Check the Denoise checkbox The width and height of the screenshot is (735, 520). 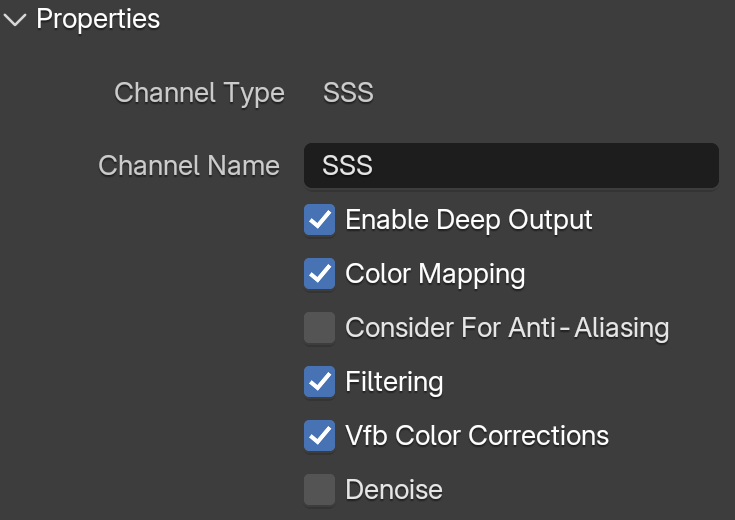coord(319,490)
